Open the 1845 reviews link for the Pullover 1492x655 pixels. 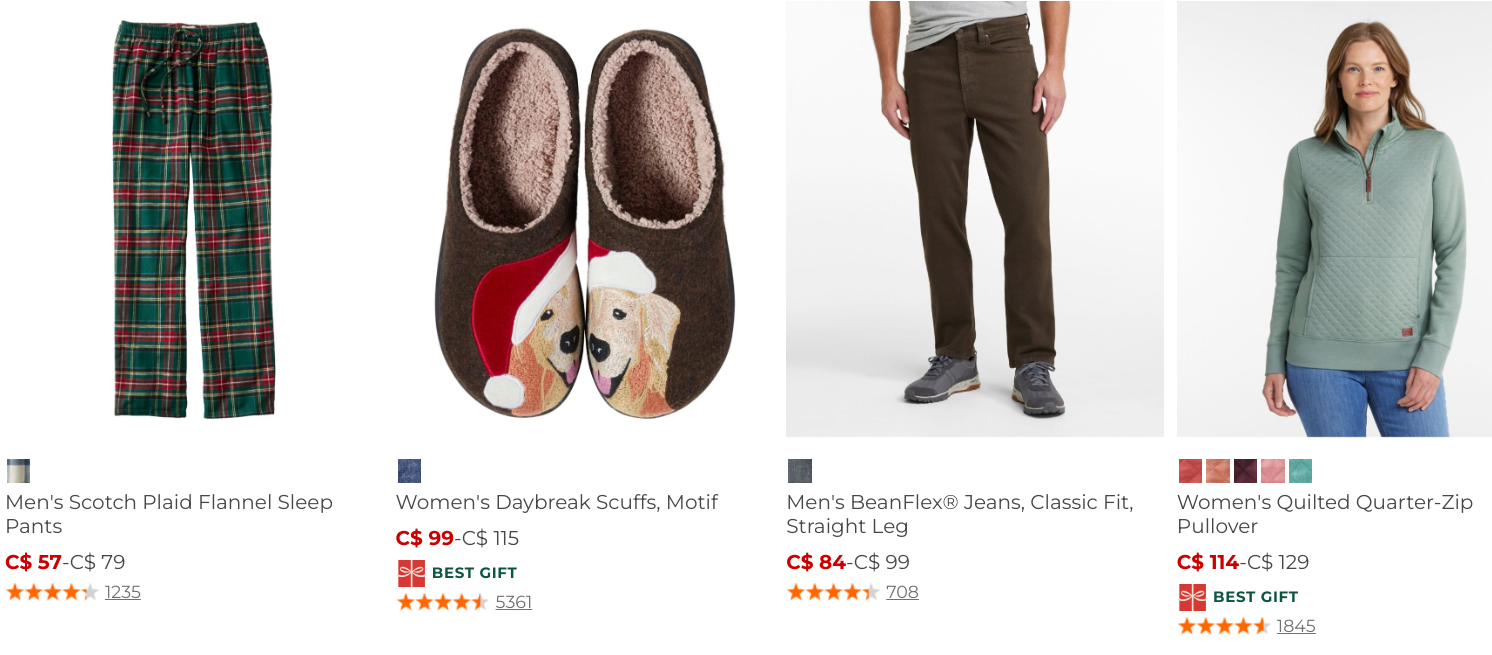tap(1294, 627)
